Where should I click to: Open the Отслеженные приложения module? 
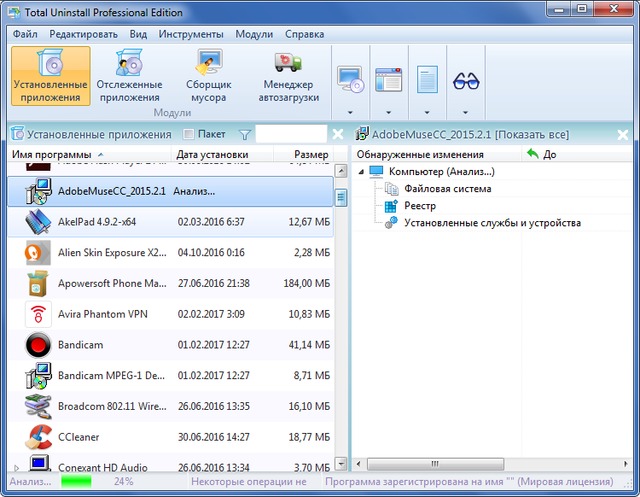tap(128, 76)
